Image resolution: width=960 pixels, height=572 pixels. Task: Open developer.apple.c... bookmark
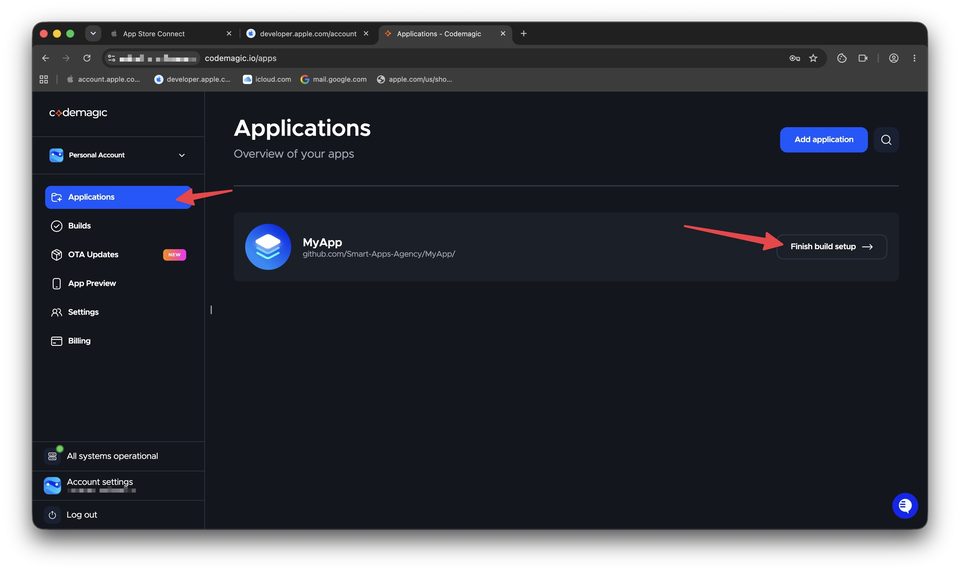tap(192, 80)
